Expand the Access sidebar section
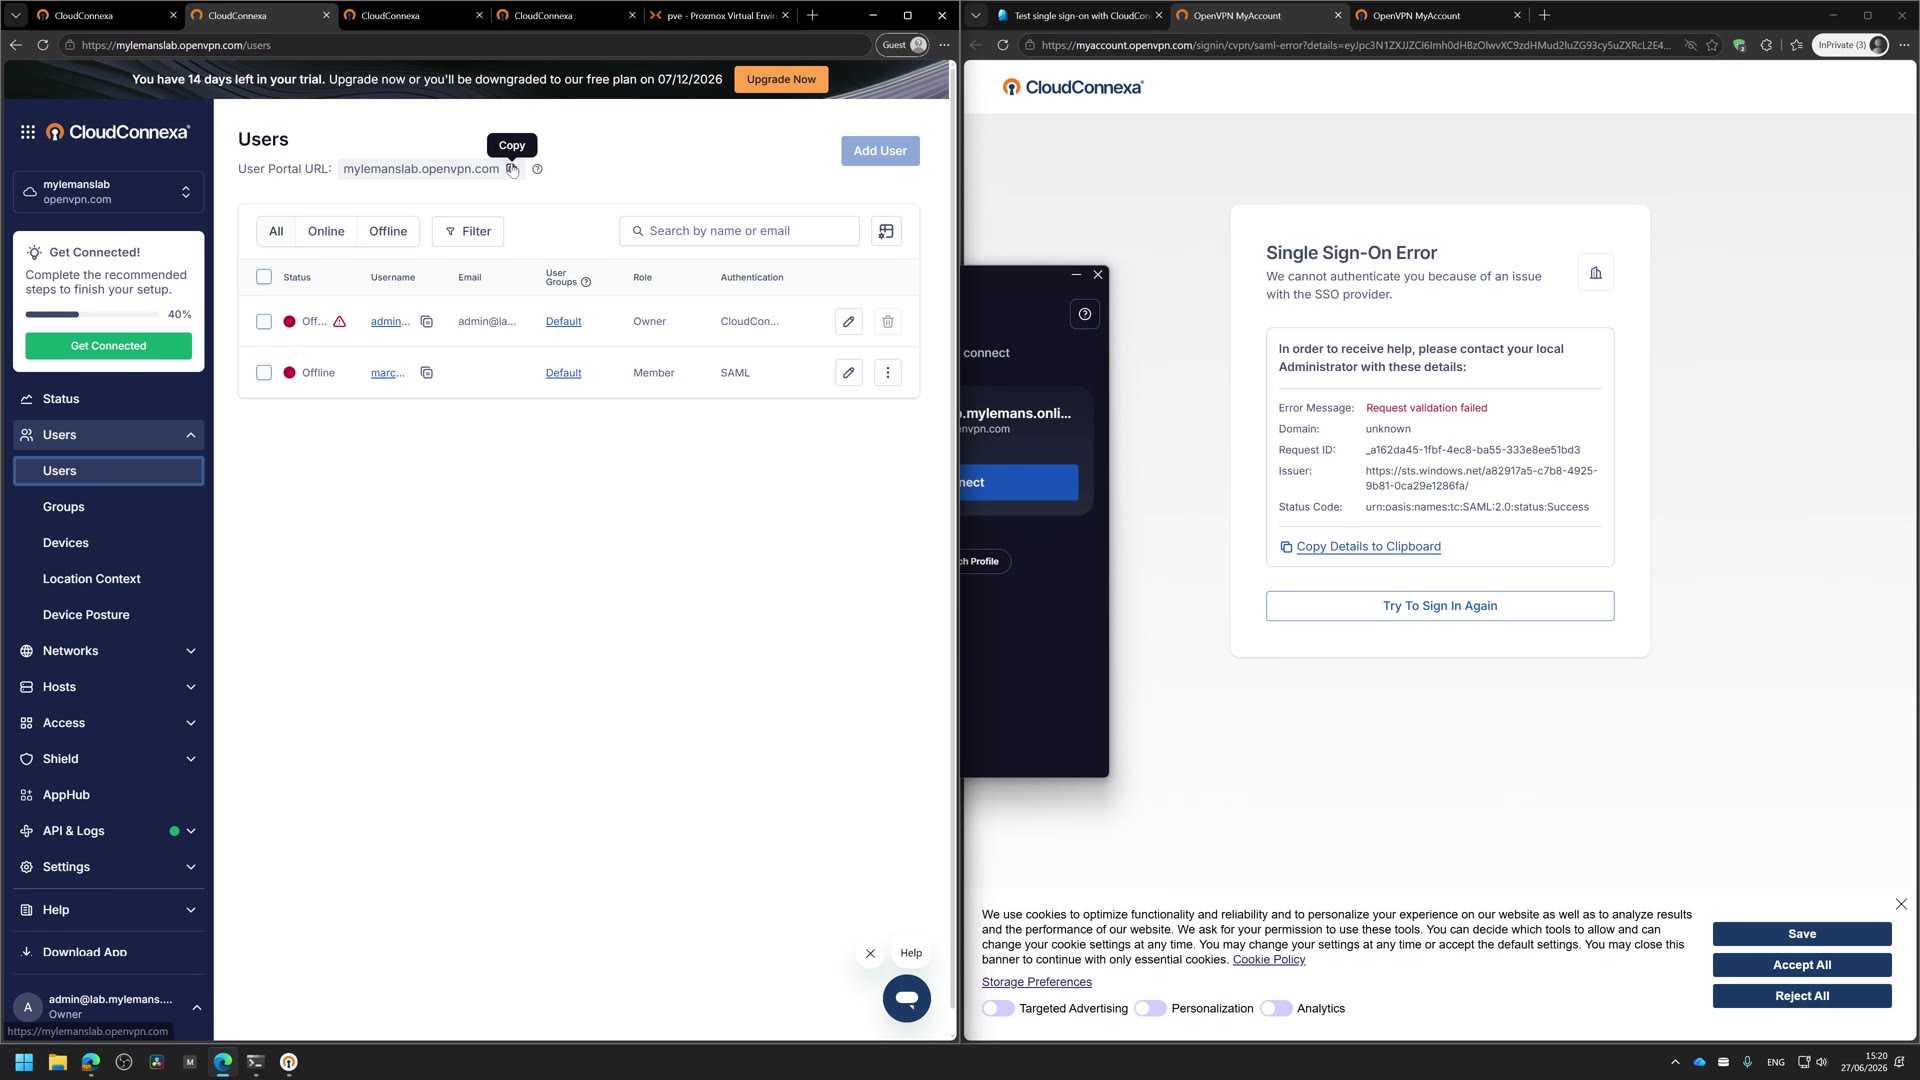 click(x=108, y=723)
